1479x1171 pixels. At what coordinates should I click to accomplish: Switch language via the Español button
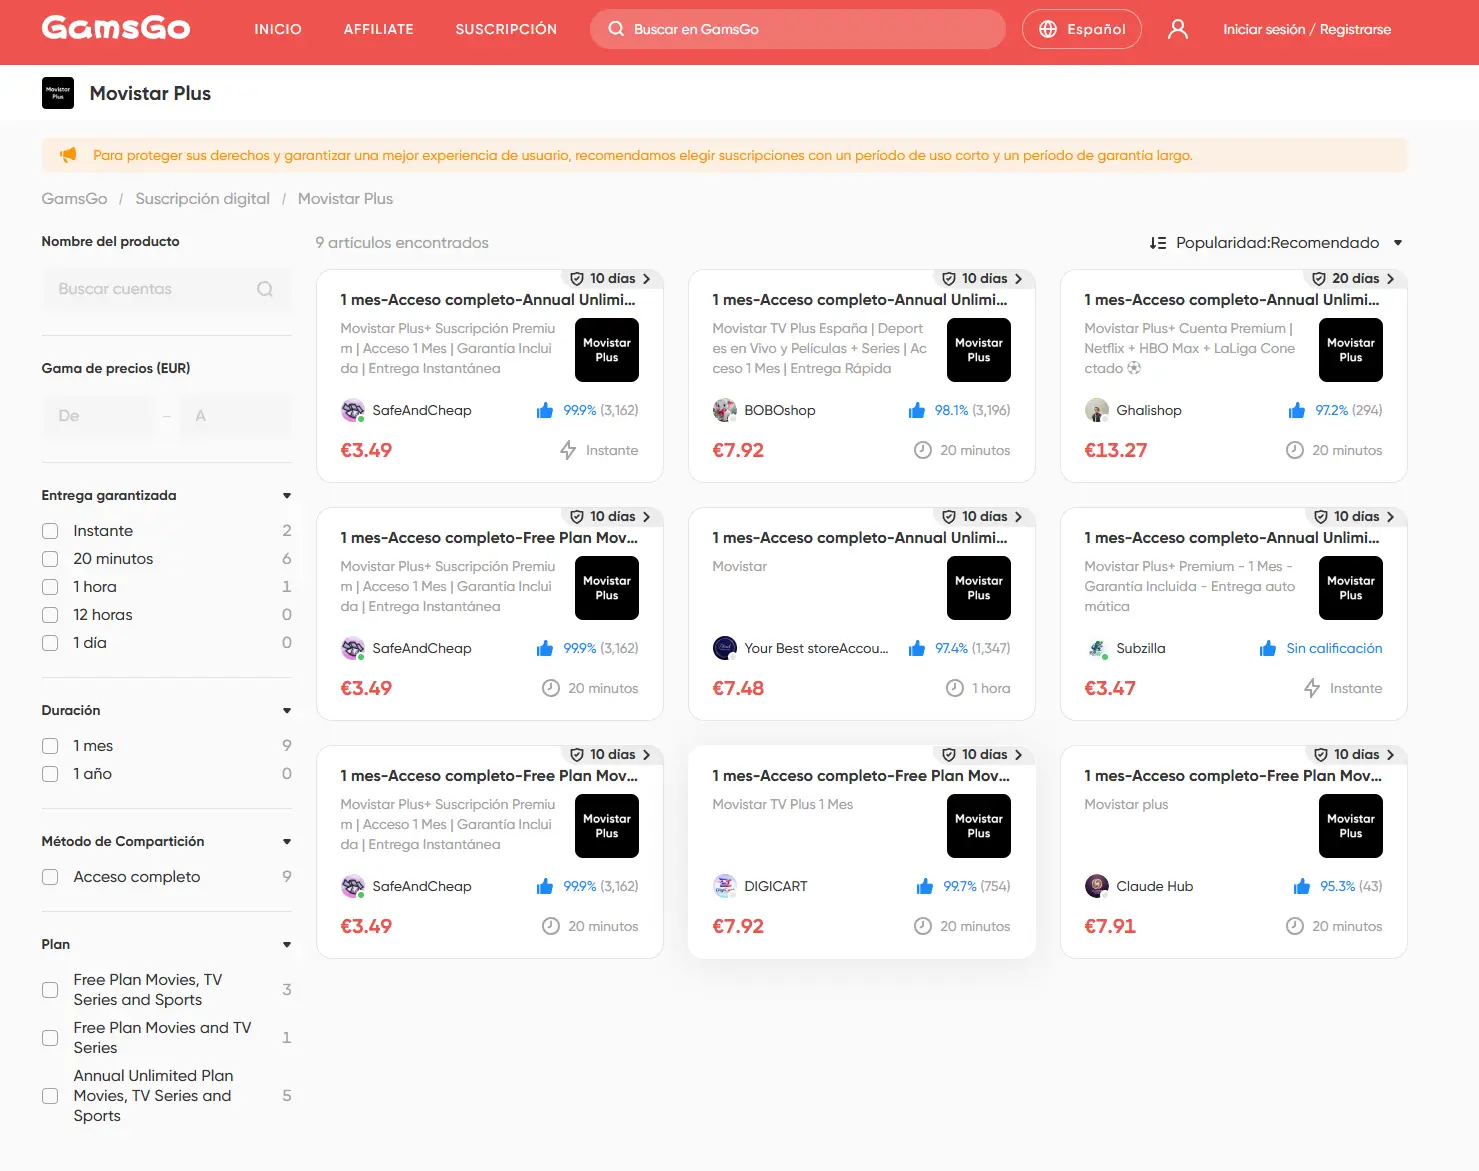tap(1082, 29)
